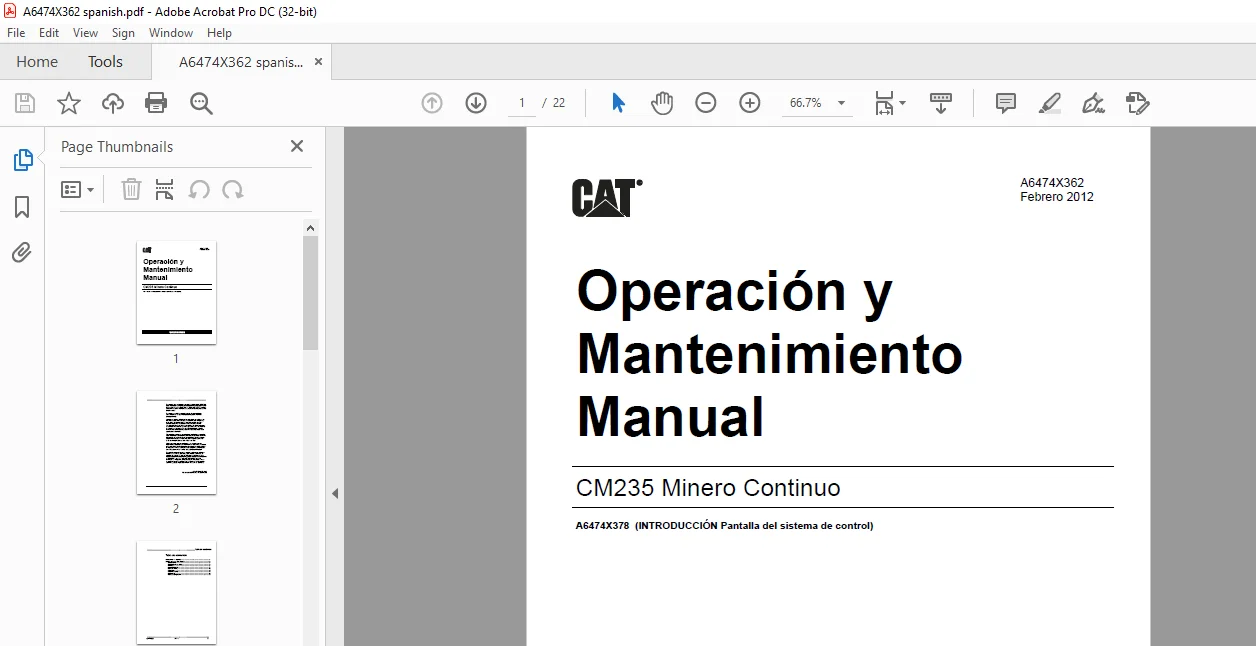Click the CAT logo on page
The width and height of the screenshot is (1256, 646).
tap(607, 197)
